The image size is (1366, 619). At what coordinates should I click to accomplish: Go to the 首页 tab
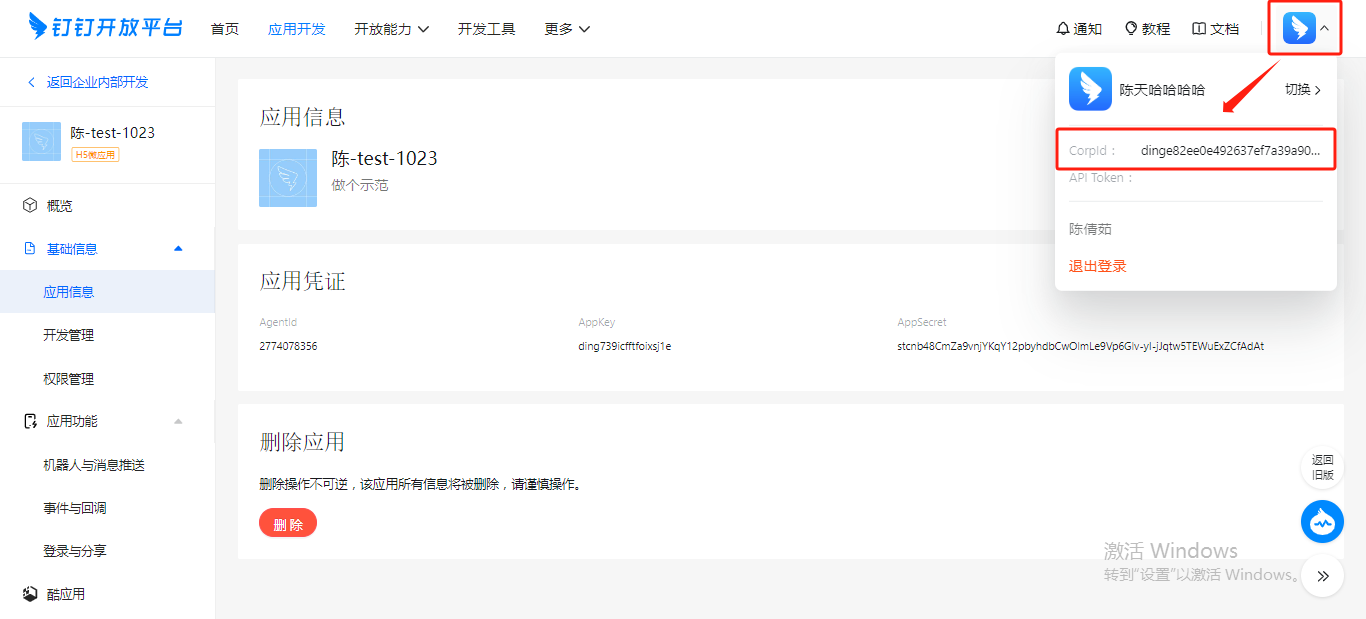coord(225,29)
